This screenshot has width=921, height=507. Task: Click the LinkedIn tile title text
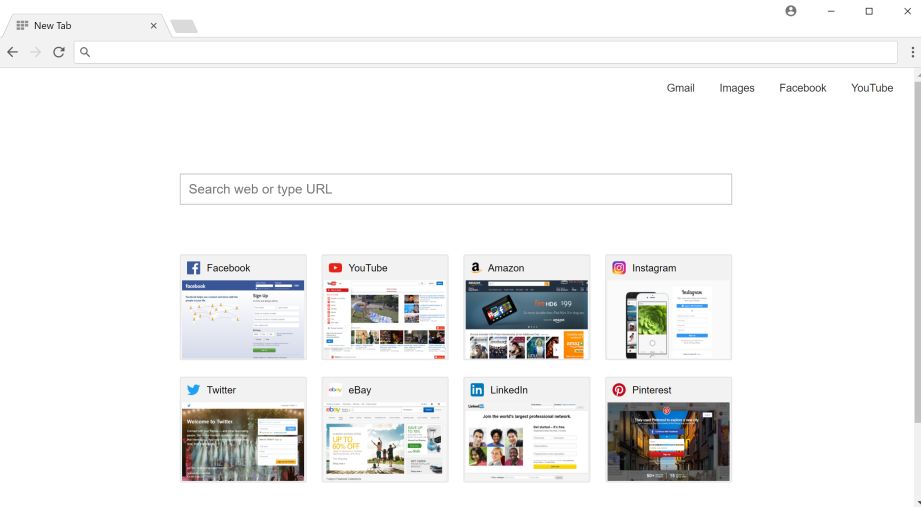[x=509, y=390]
